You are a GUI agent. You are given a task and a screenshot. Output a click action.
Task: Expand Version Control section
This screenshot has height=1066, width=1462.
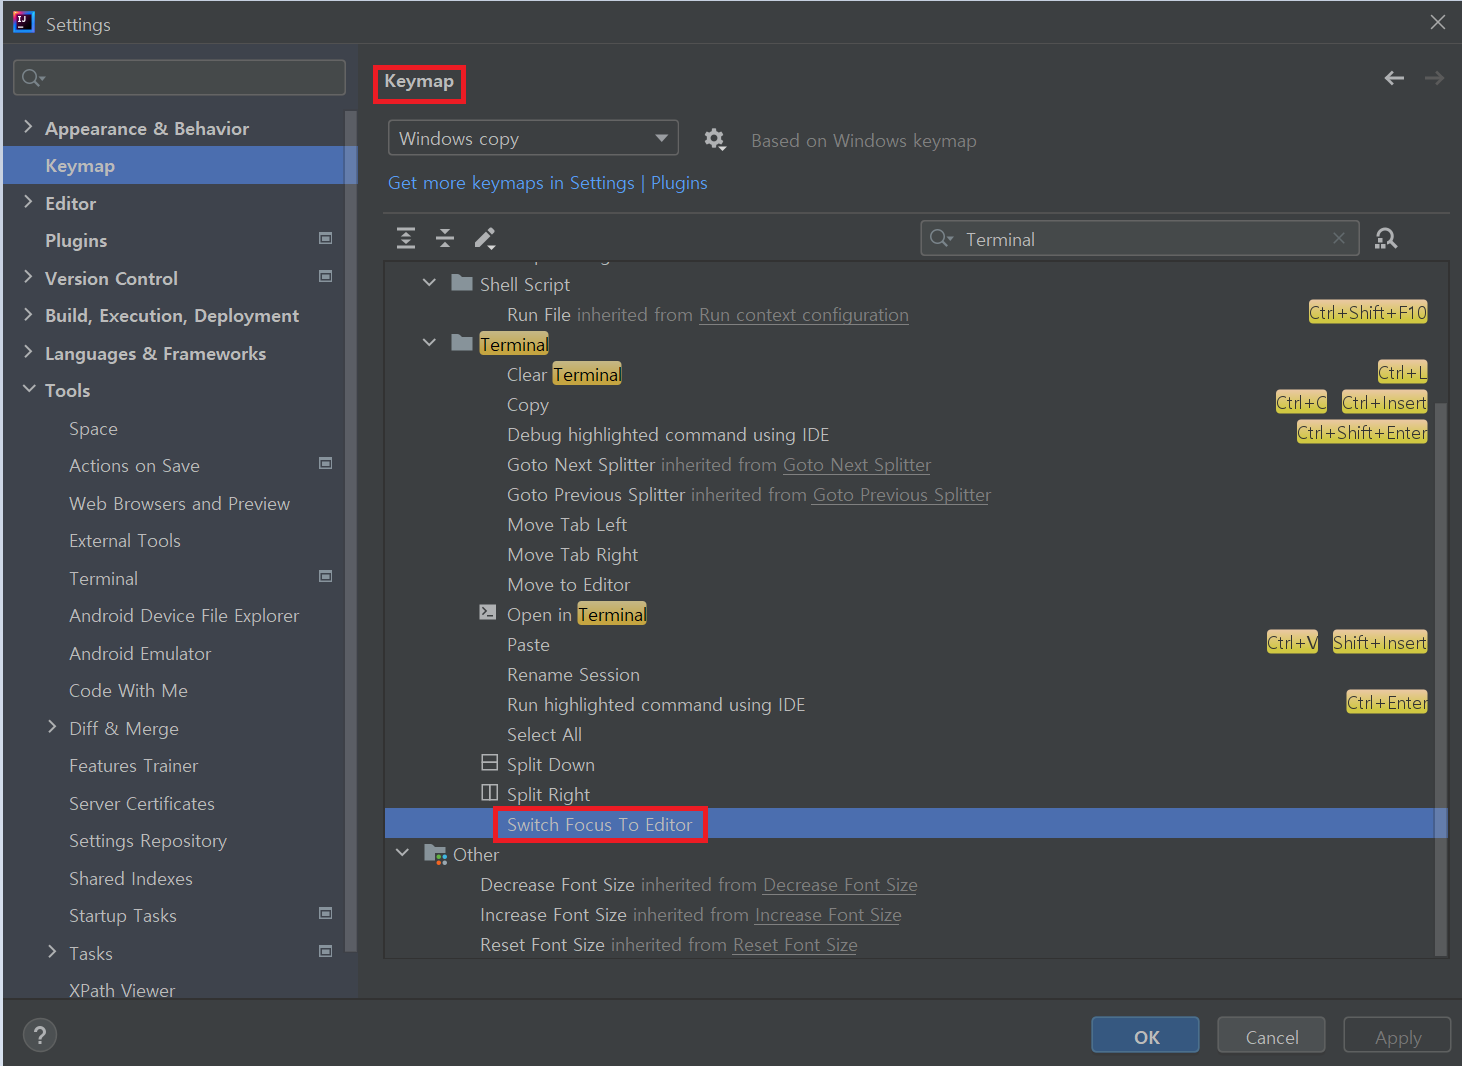point(28,277)
